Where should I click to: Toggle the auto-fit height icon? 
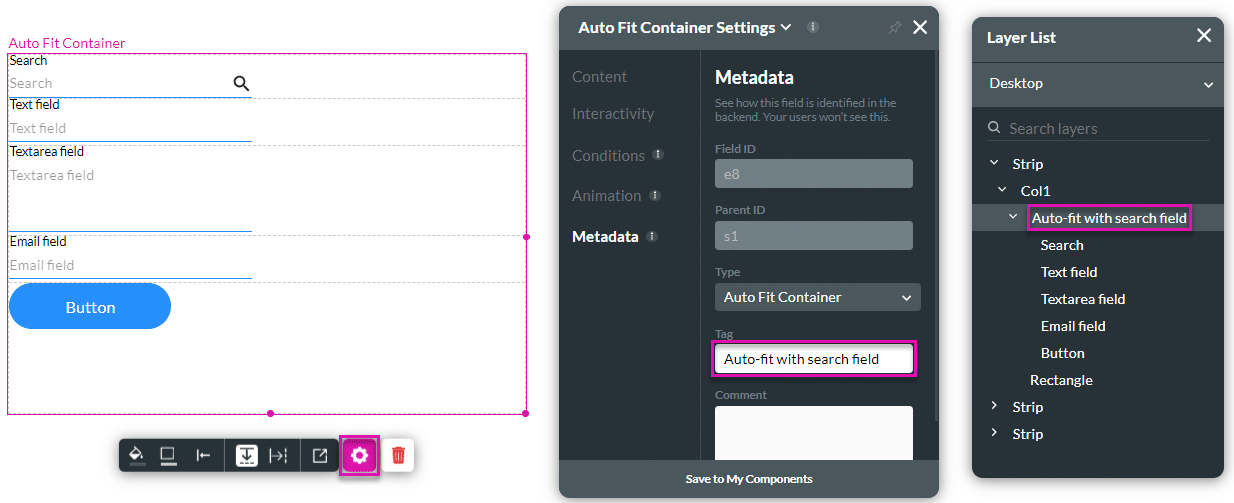pos(246,455)
